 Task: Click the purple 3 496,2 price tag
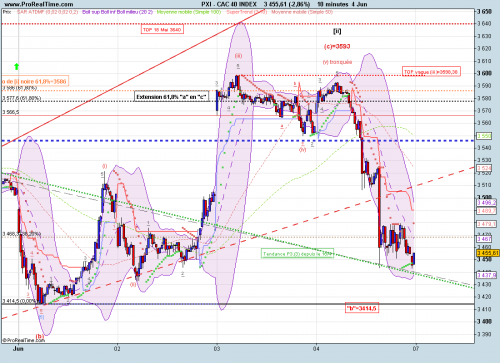click(x=487, y=202)
